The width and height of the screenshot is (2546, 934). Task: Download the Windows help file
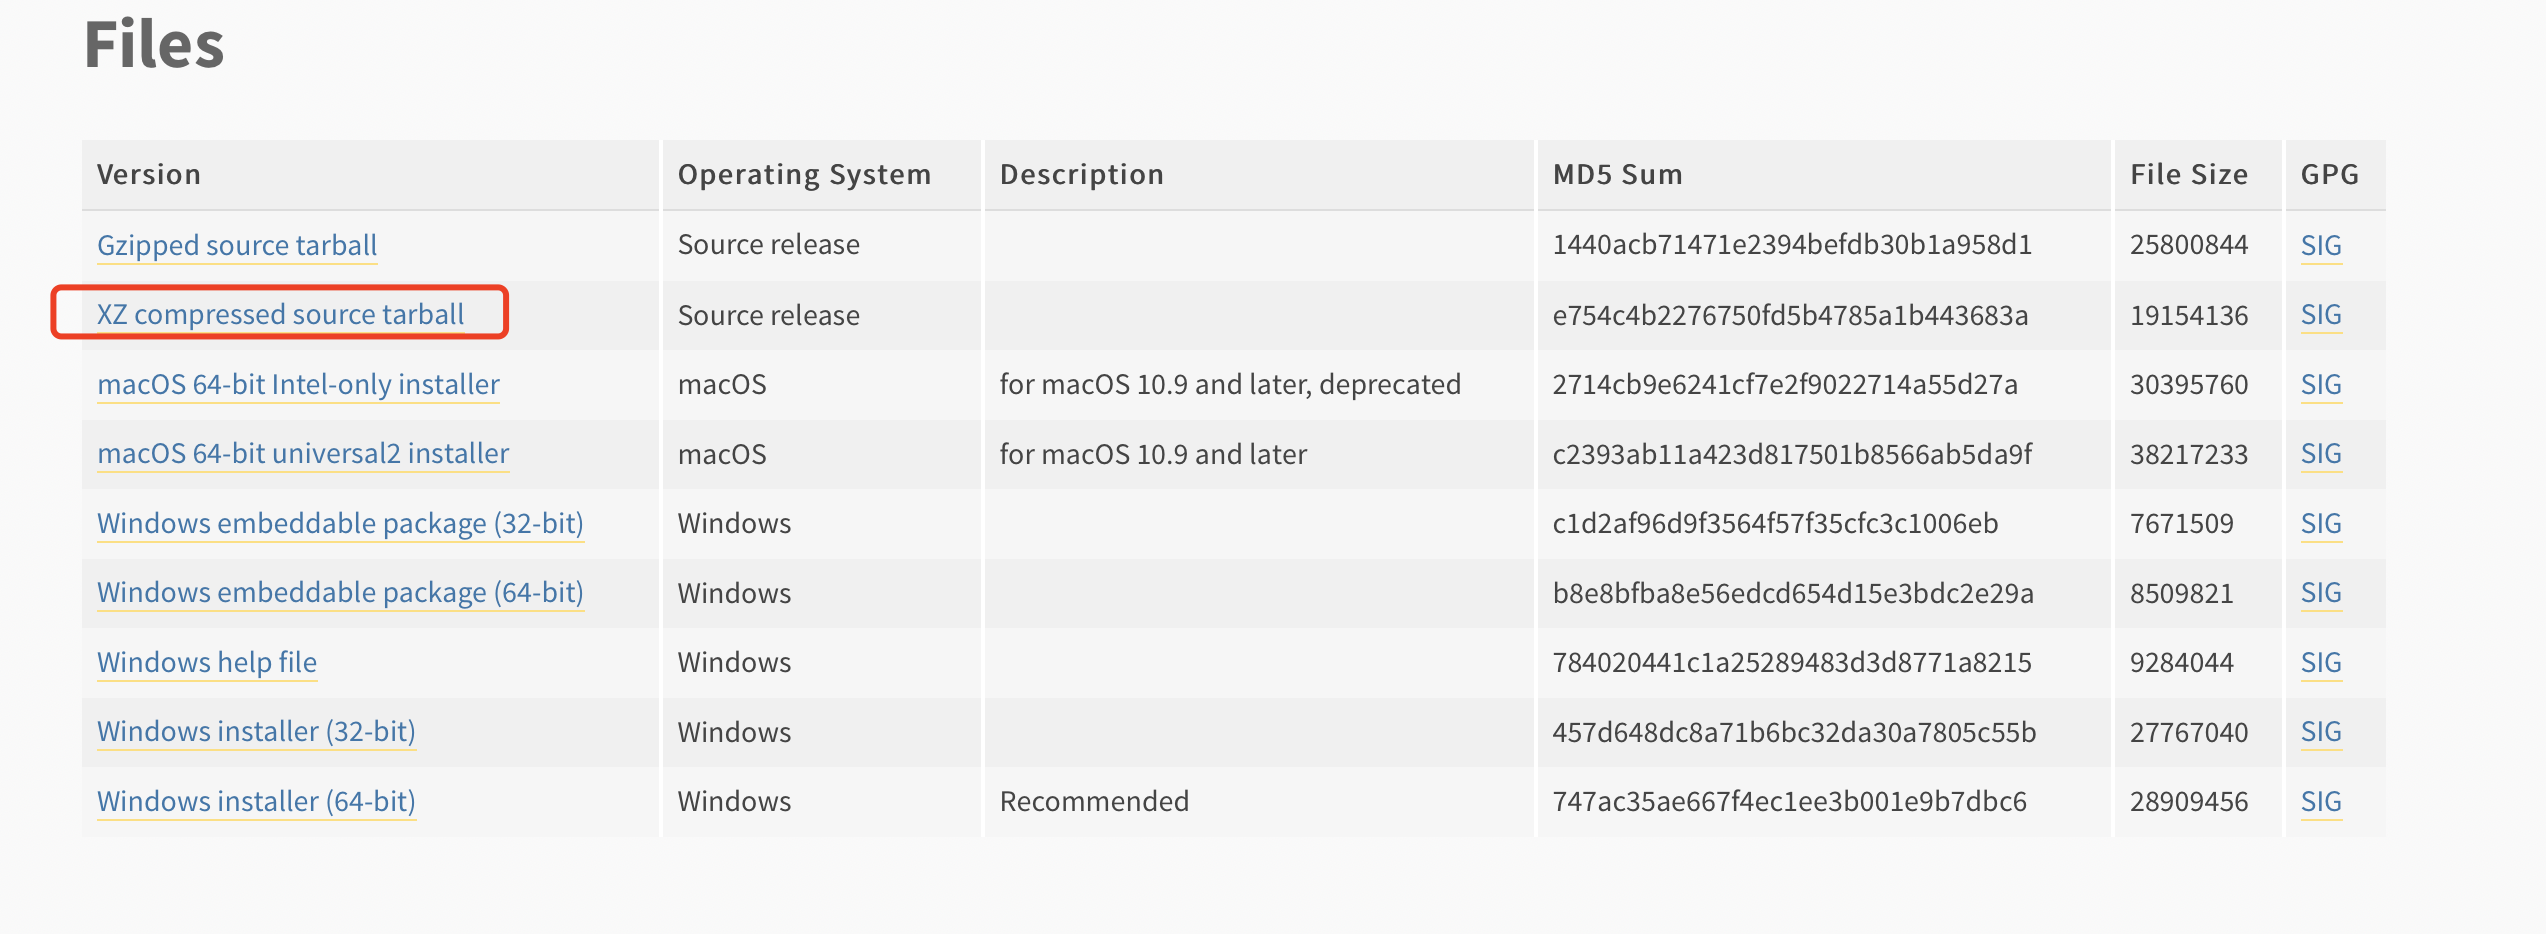(x=207, y=662)
